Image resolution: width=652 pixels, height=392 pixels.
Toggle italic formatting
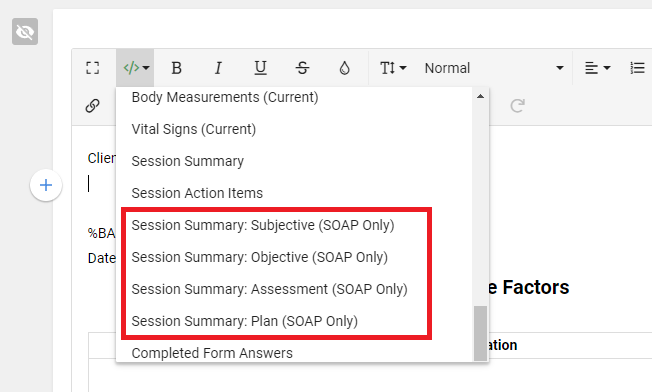(x=218, y=68)
